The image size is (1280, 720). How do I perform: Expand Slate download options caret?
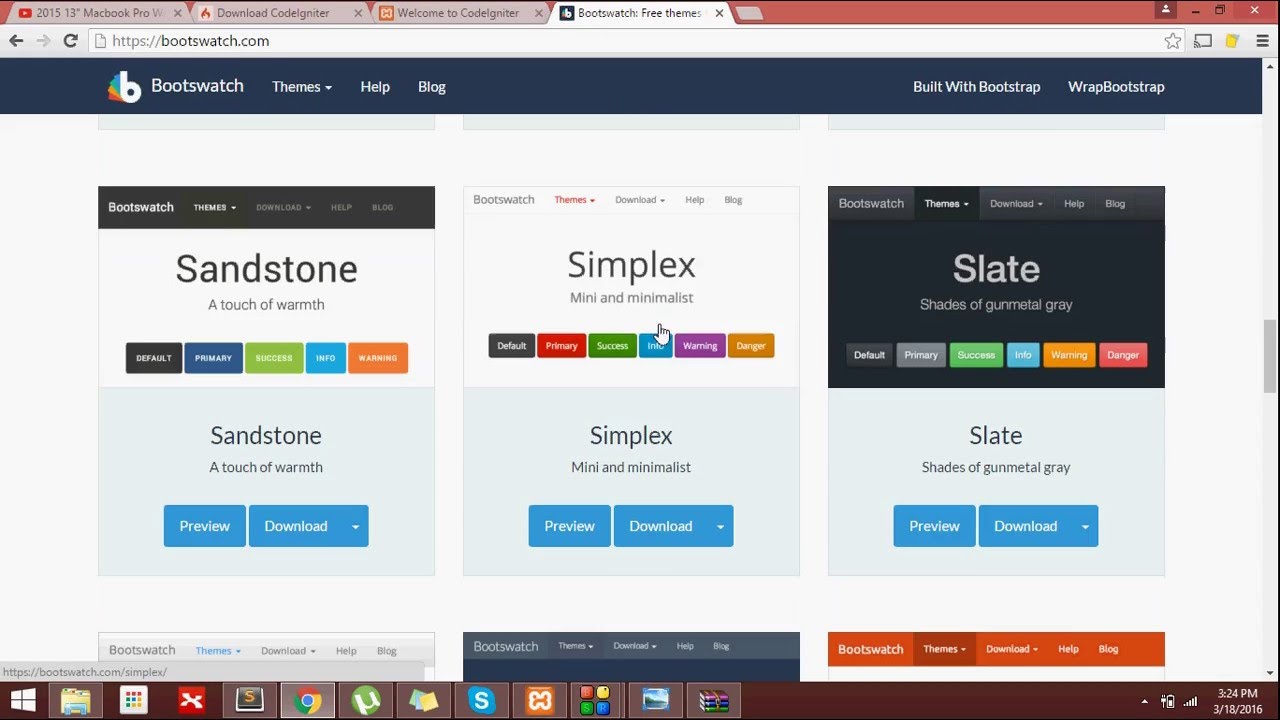pyautogui.click(x=1085, y=526)
